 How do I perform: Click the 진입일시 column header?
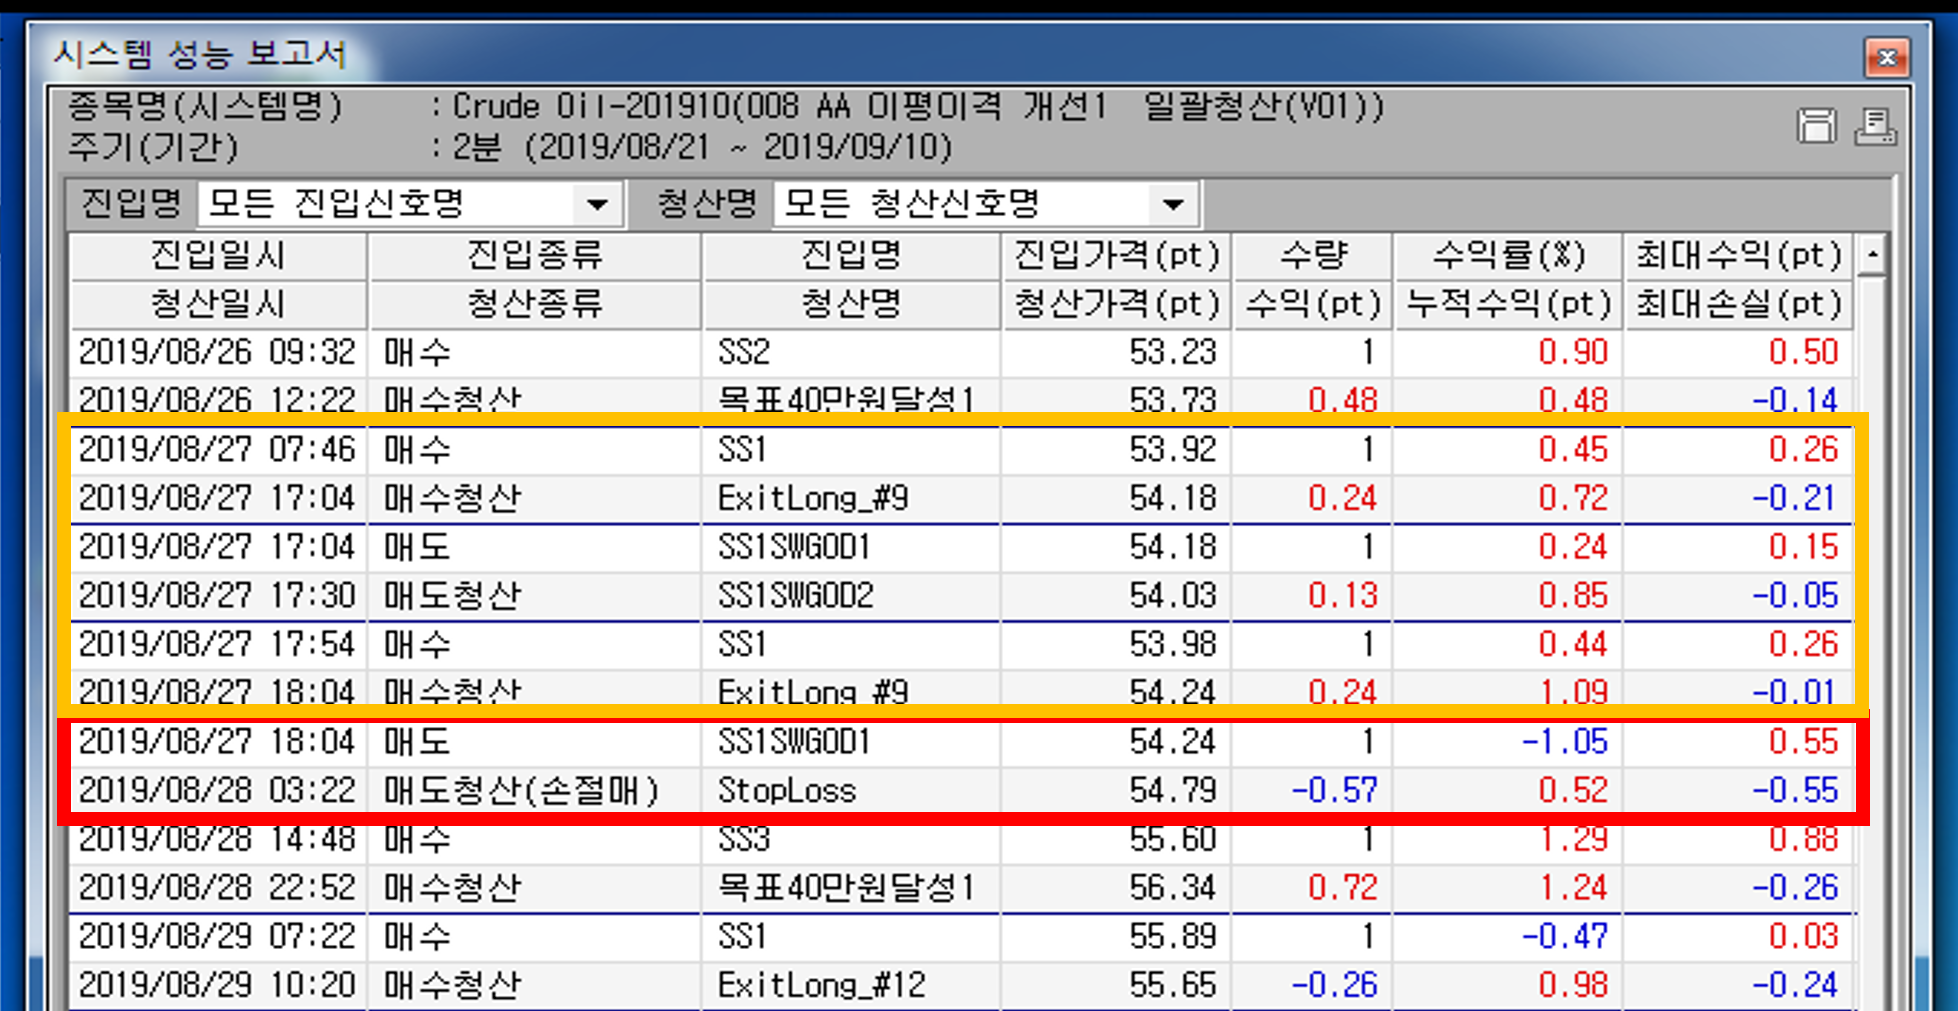pyautogui.click(x=218, y=256)
